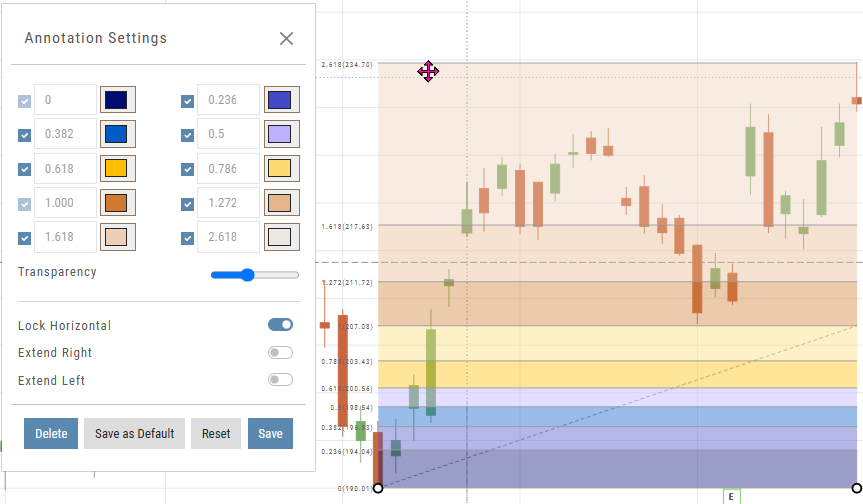Click Save as Default button
The height and width of the screenshot is (504, 863).
[134, 434]
